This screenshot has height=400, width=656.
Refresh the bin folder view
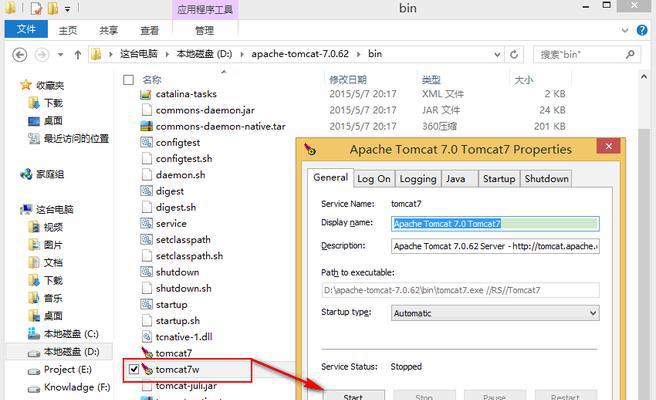514,54
